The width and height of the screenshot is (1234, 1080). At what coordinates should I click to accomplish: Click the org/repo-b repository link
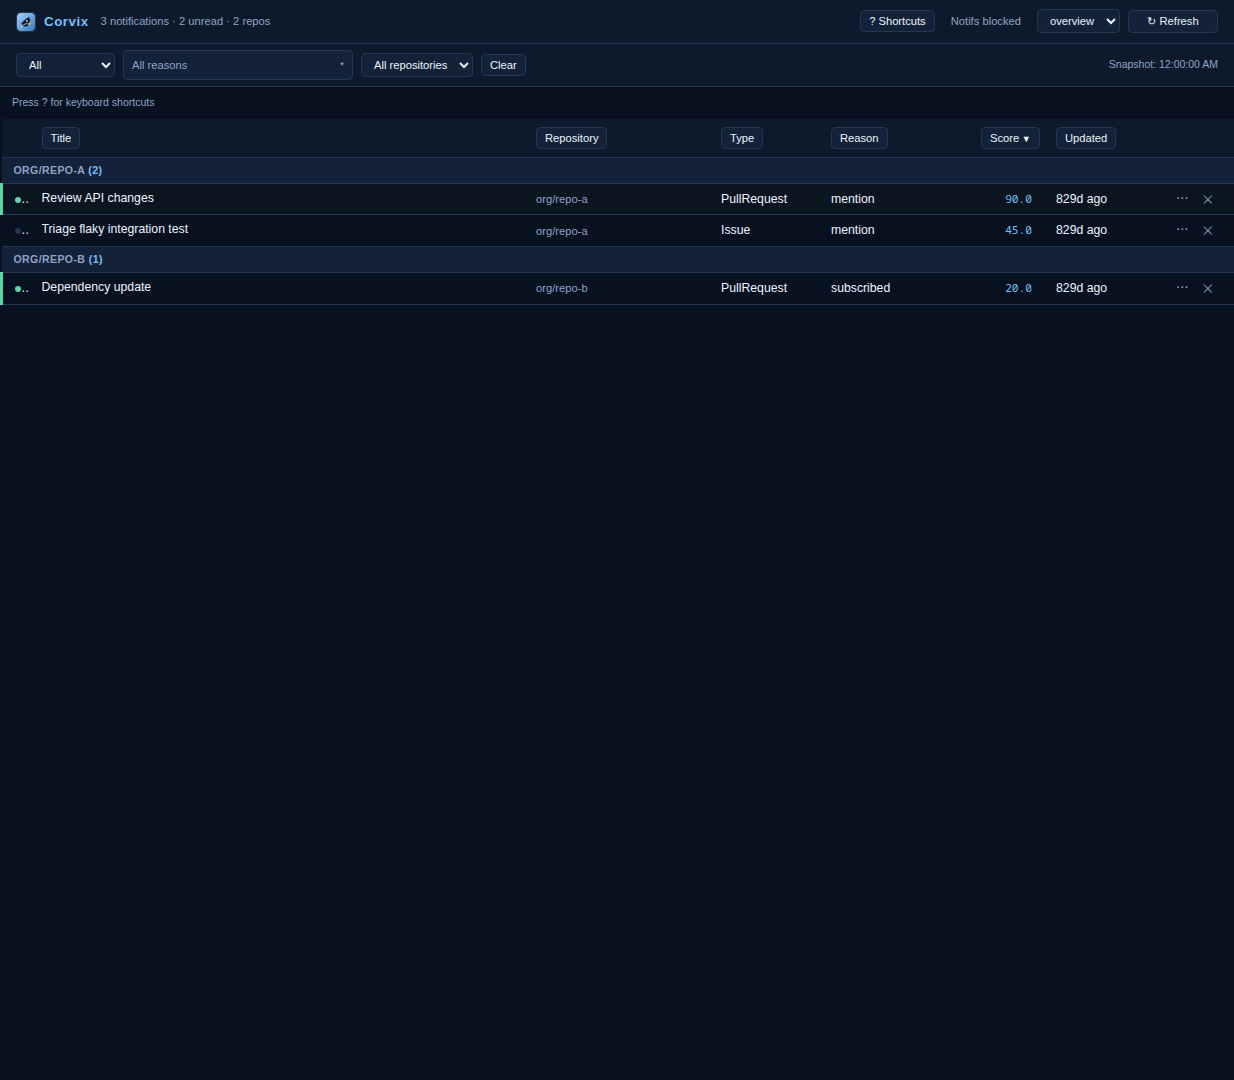pos(562,288)
